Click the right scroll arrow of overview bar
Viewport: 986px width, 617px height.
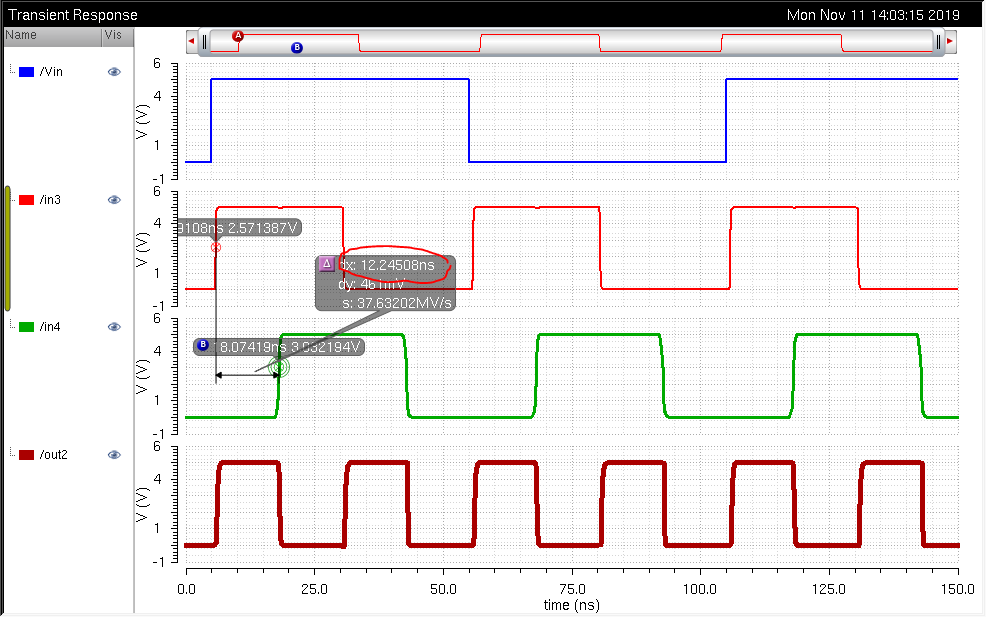point(950,42)
